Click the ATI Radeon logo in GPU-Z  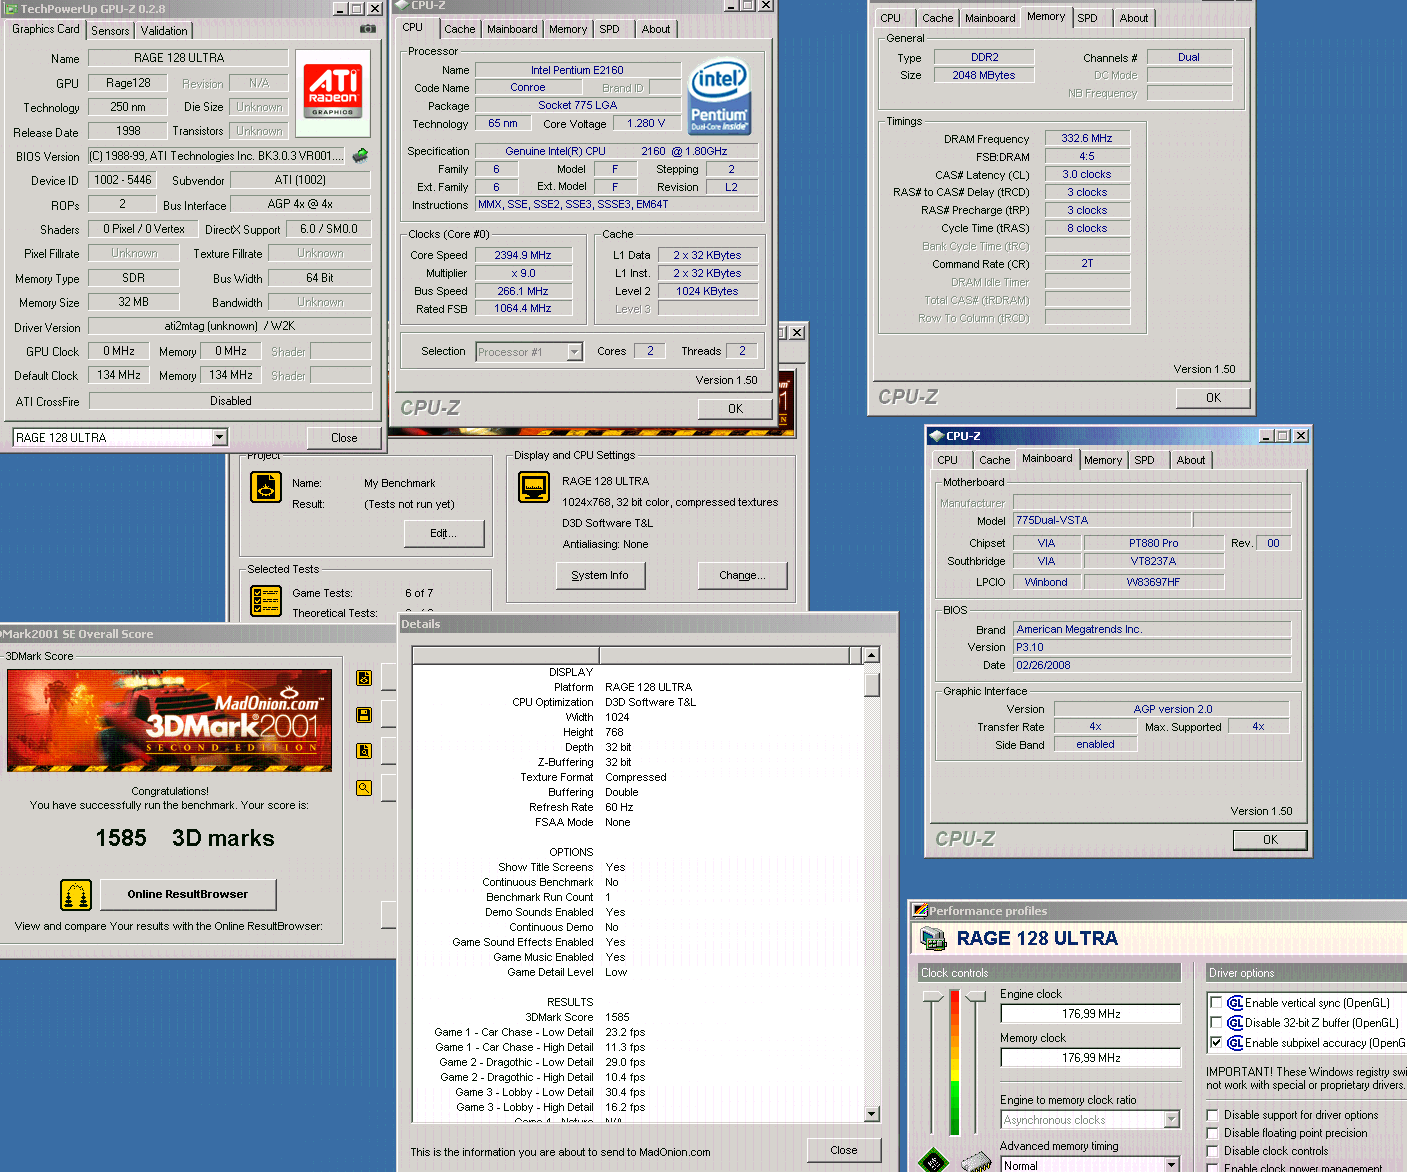pos(333,93)
